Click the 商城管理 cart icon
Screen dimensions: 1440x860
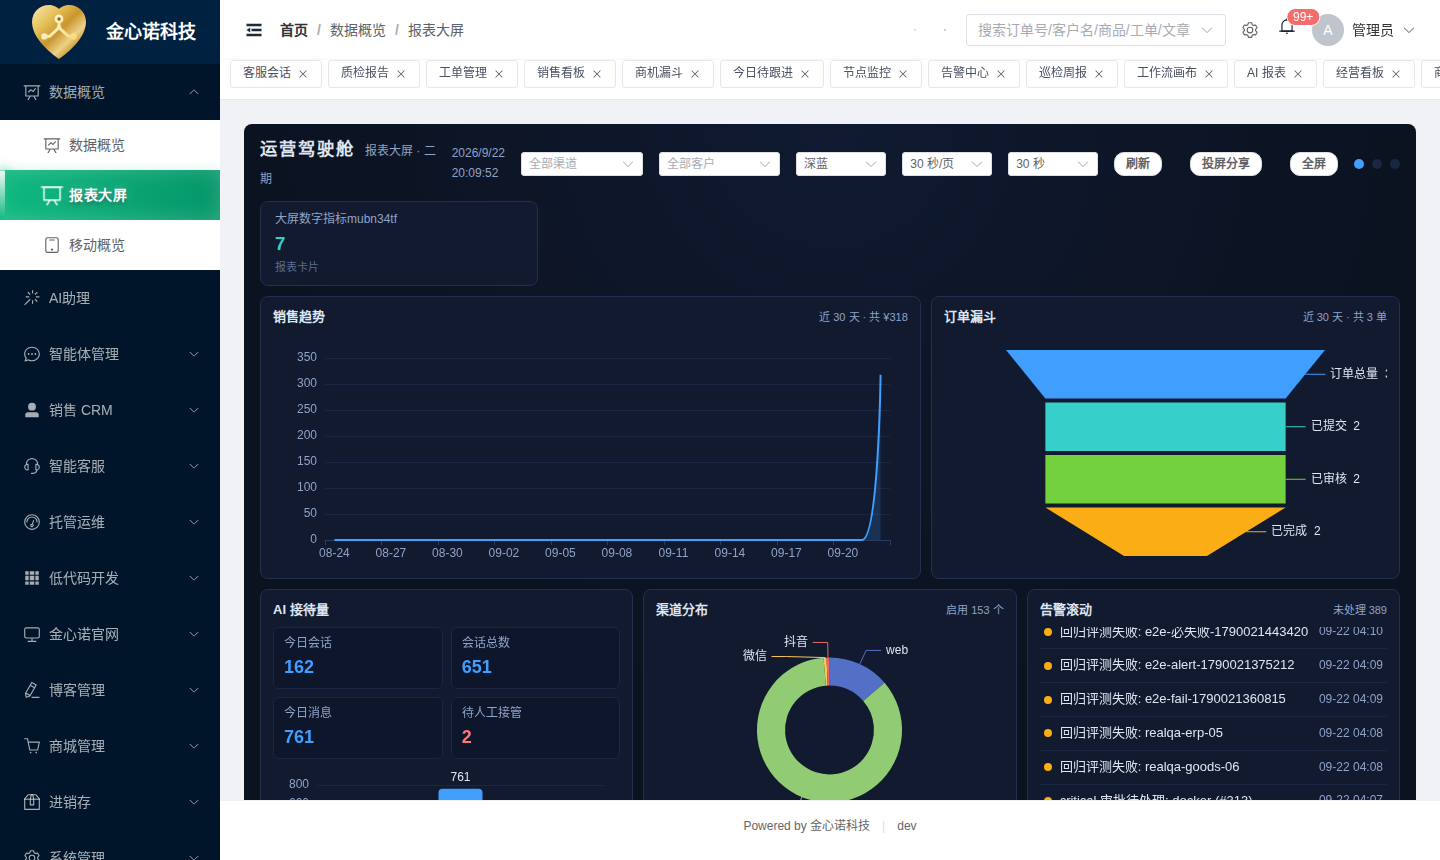coord(32,746)
